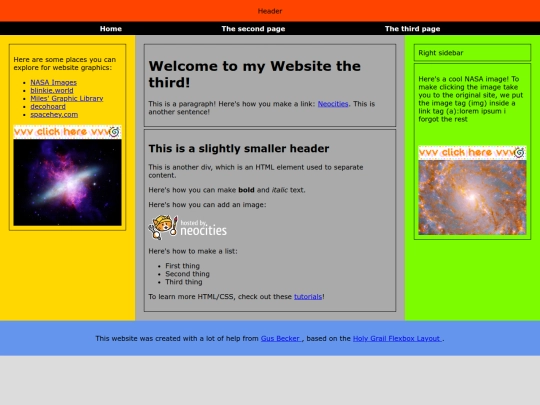540x405 pixels.
Task: Select the Welcome to my Website heading
Action: [x=255, y=74]
